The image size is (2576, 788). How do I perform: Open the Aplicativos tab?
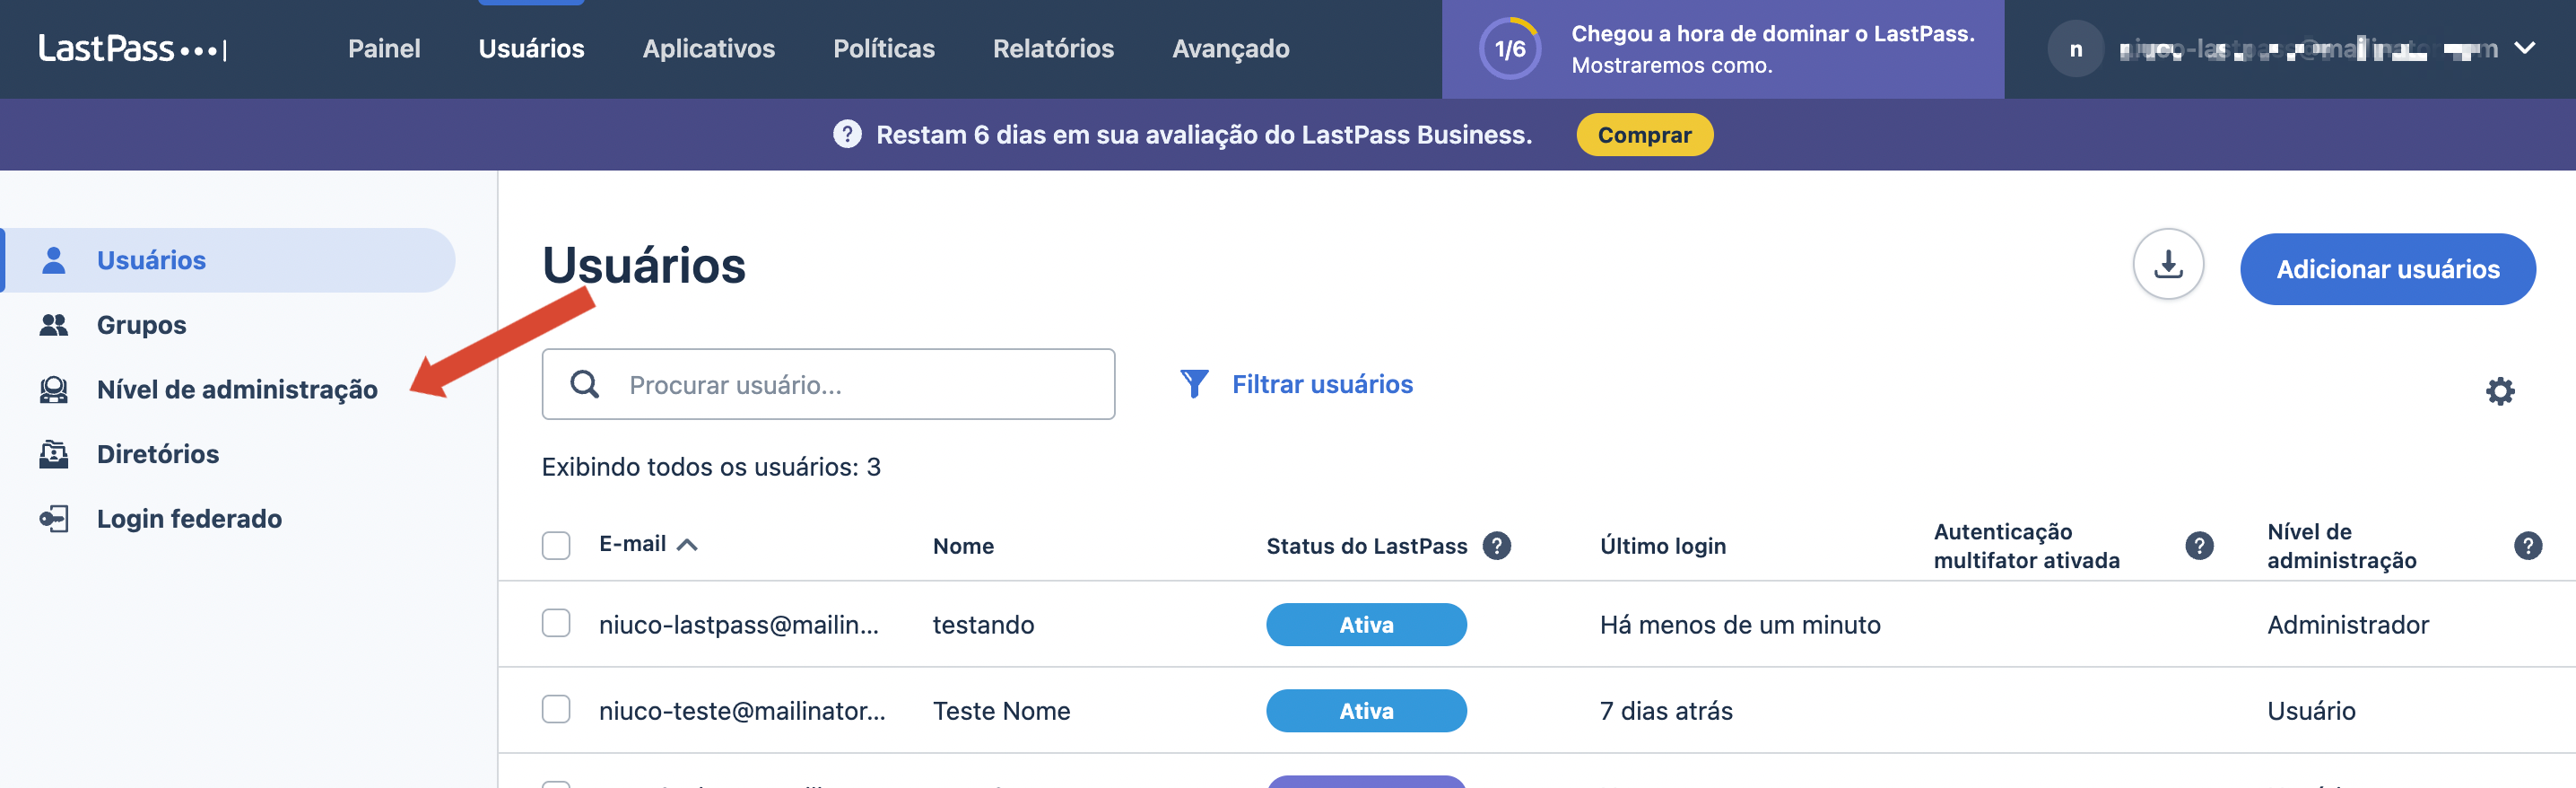click(708, 48)
